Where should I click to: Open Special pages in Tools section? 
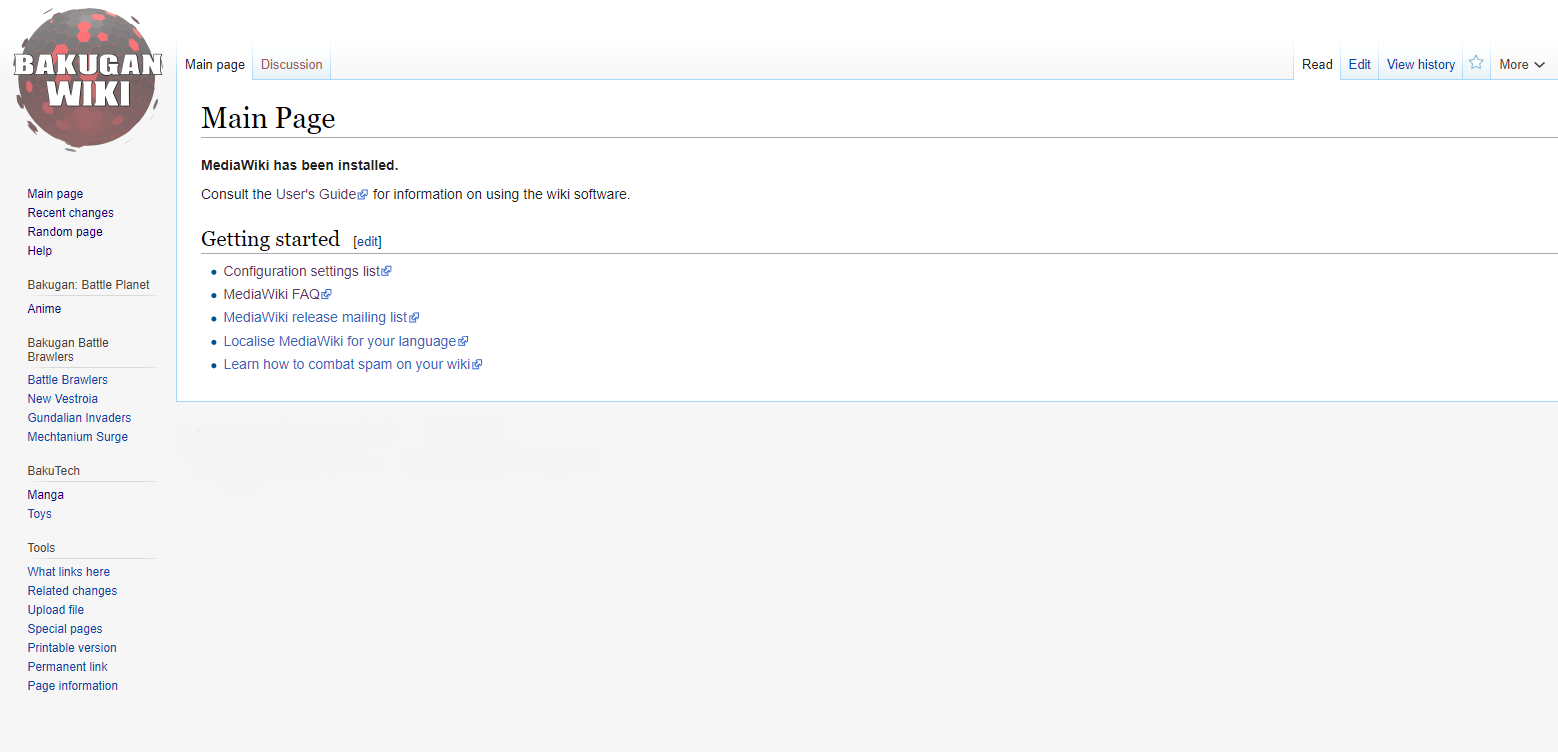[x=65, y=629]
